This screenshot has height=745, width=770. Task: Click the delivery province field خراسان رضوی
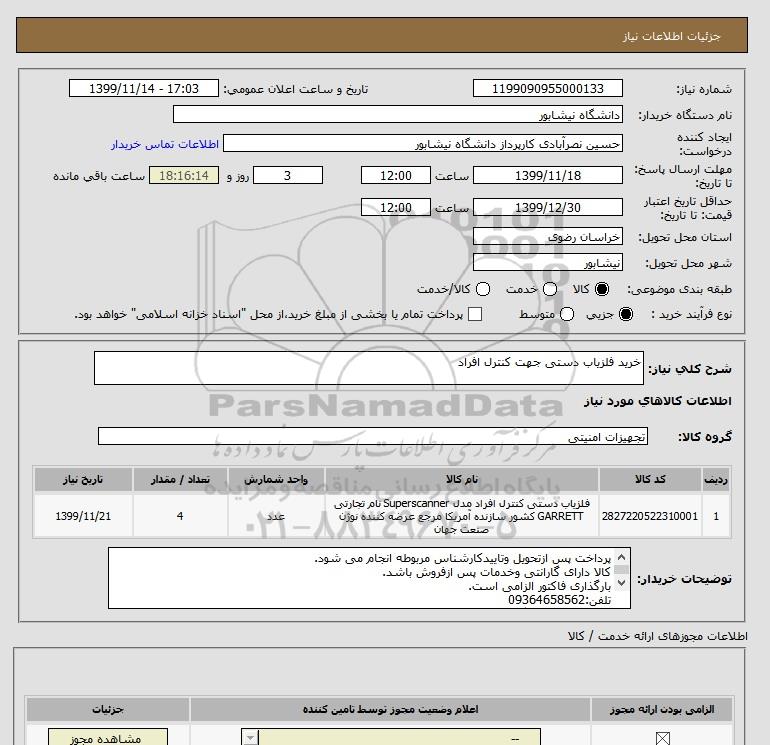tap(548, 237)
